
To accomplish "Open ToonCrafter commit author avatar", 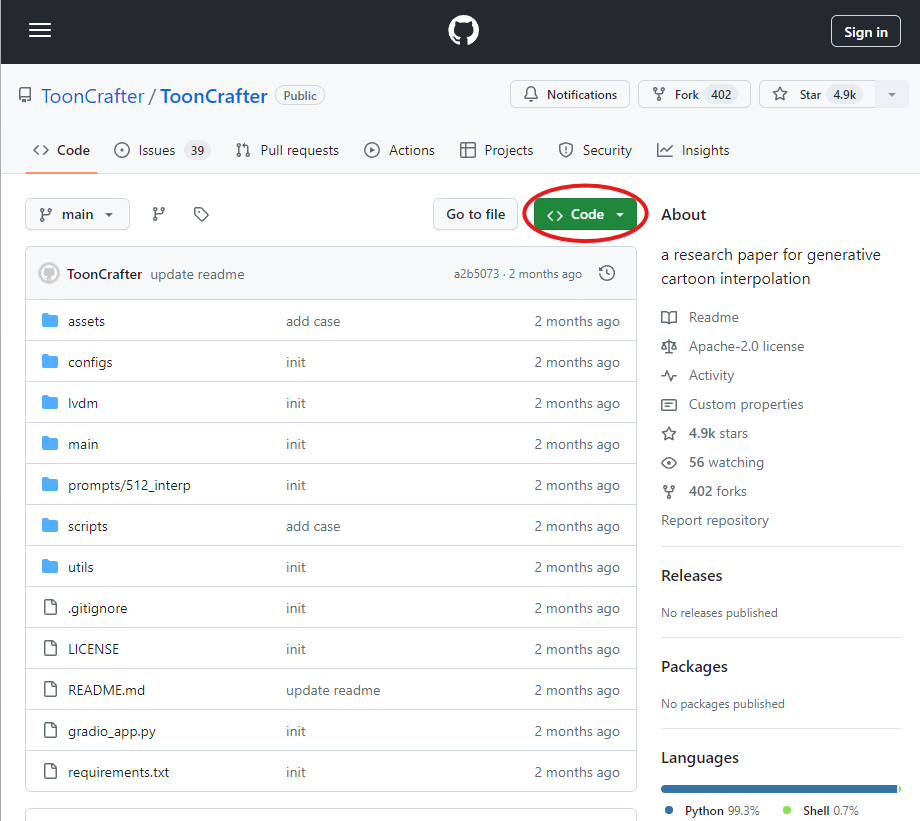I will 49,273.
